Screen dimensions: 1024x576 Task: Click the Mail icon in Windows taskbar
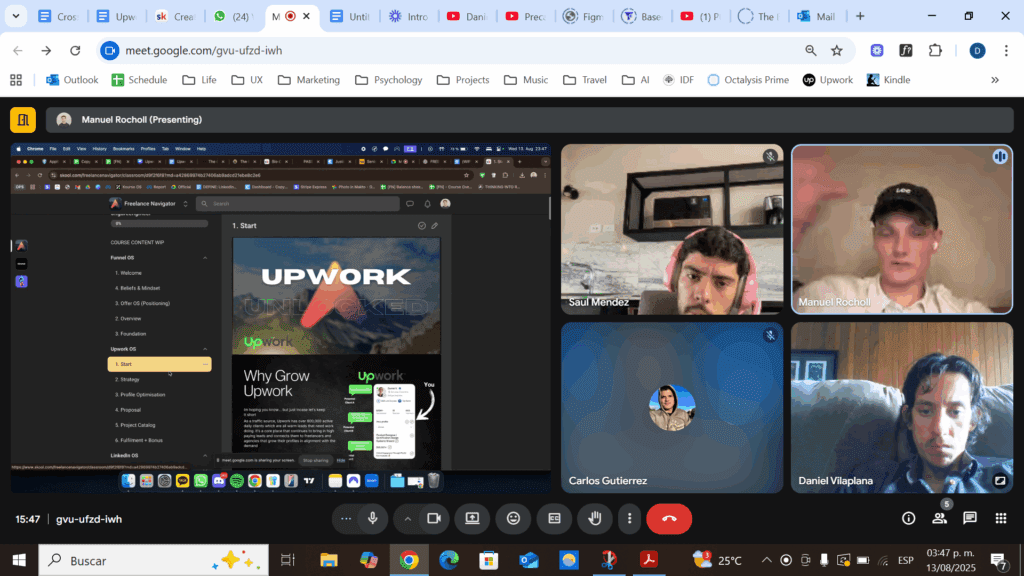529,560
